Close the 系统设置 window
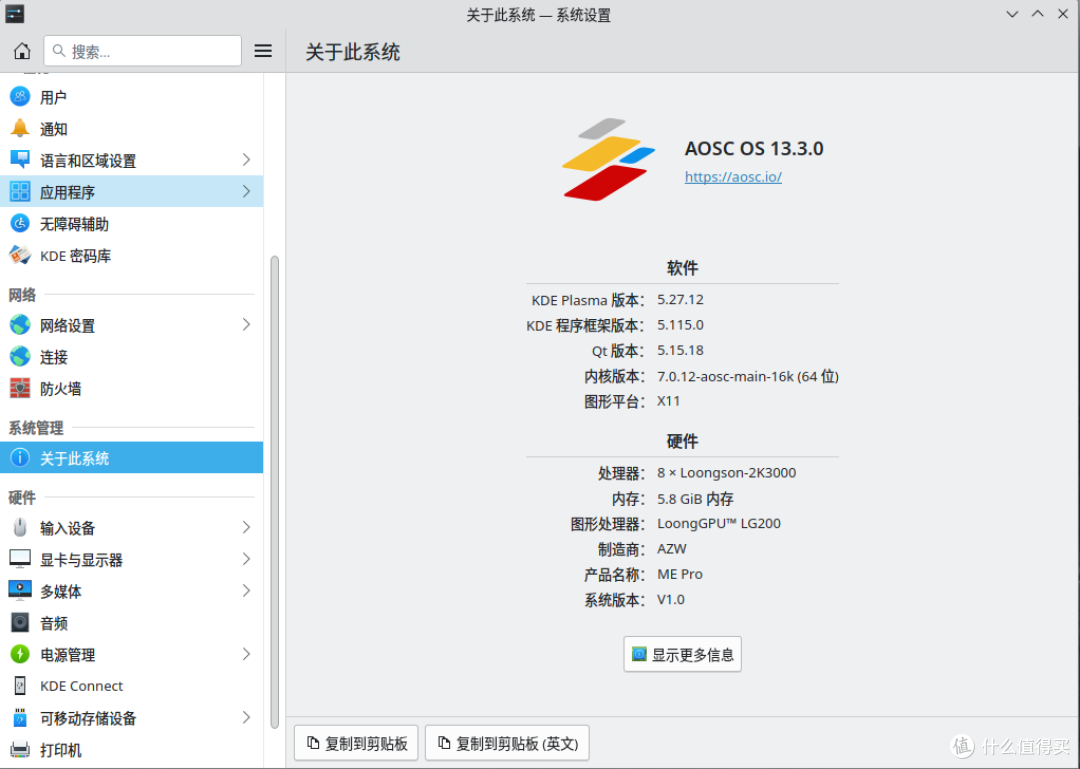Viewport: 1080px width, 769px height. [x=1063, y=14]
